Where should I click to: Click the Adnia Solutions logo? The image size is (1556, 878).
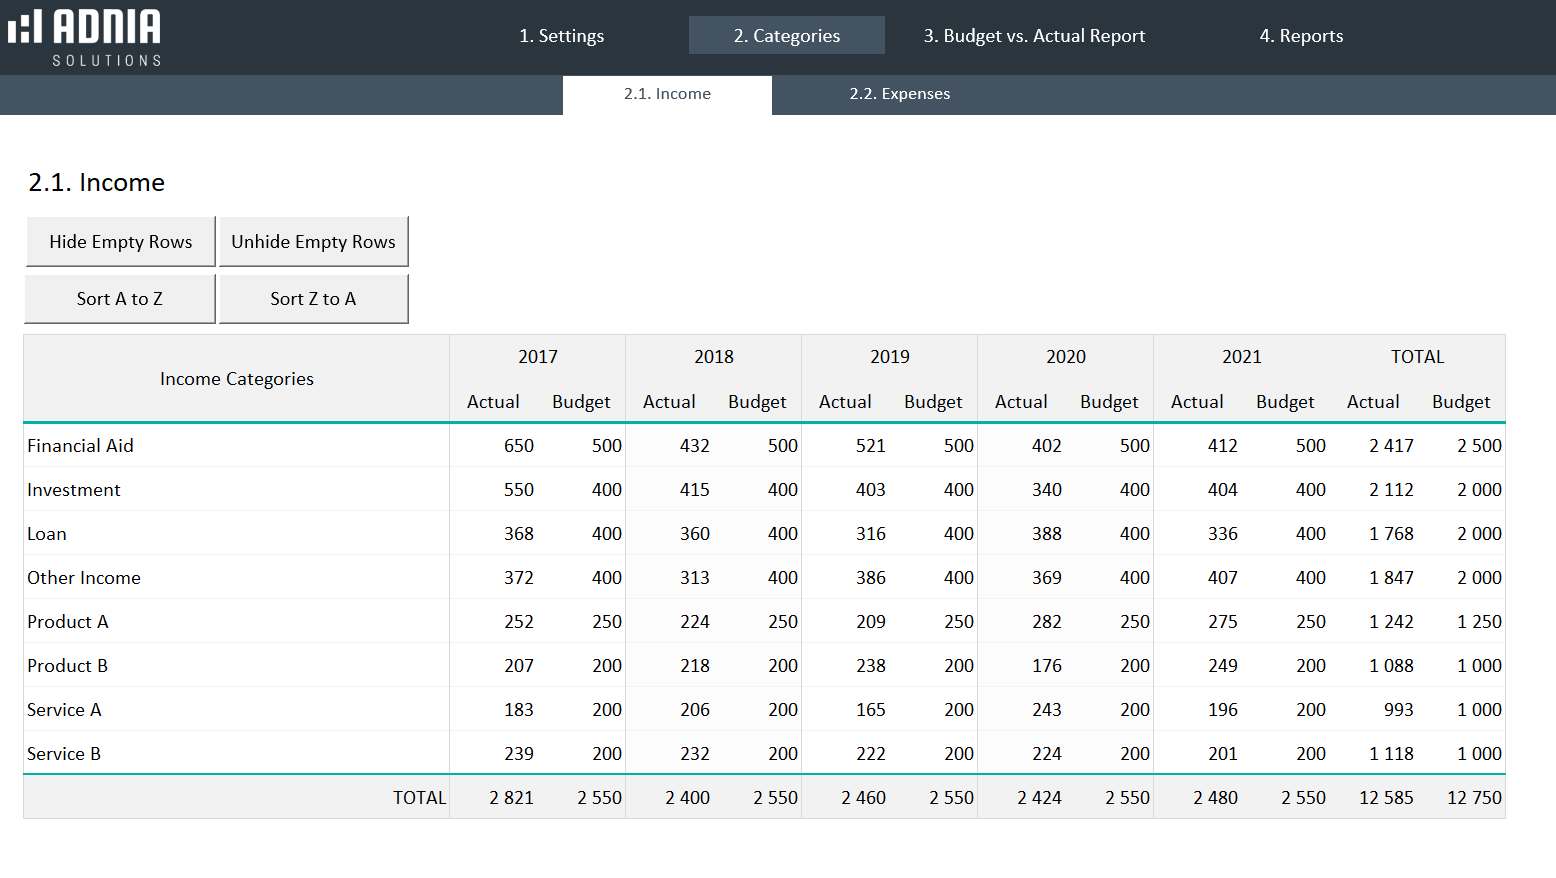pyautogui.click(x=85, y=38)
